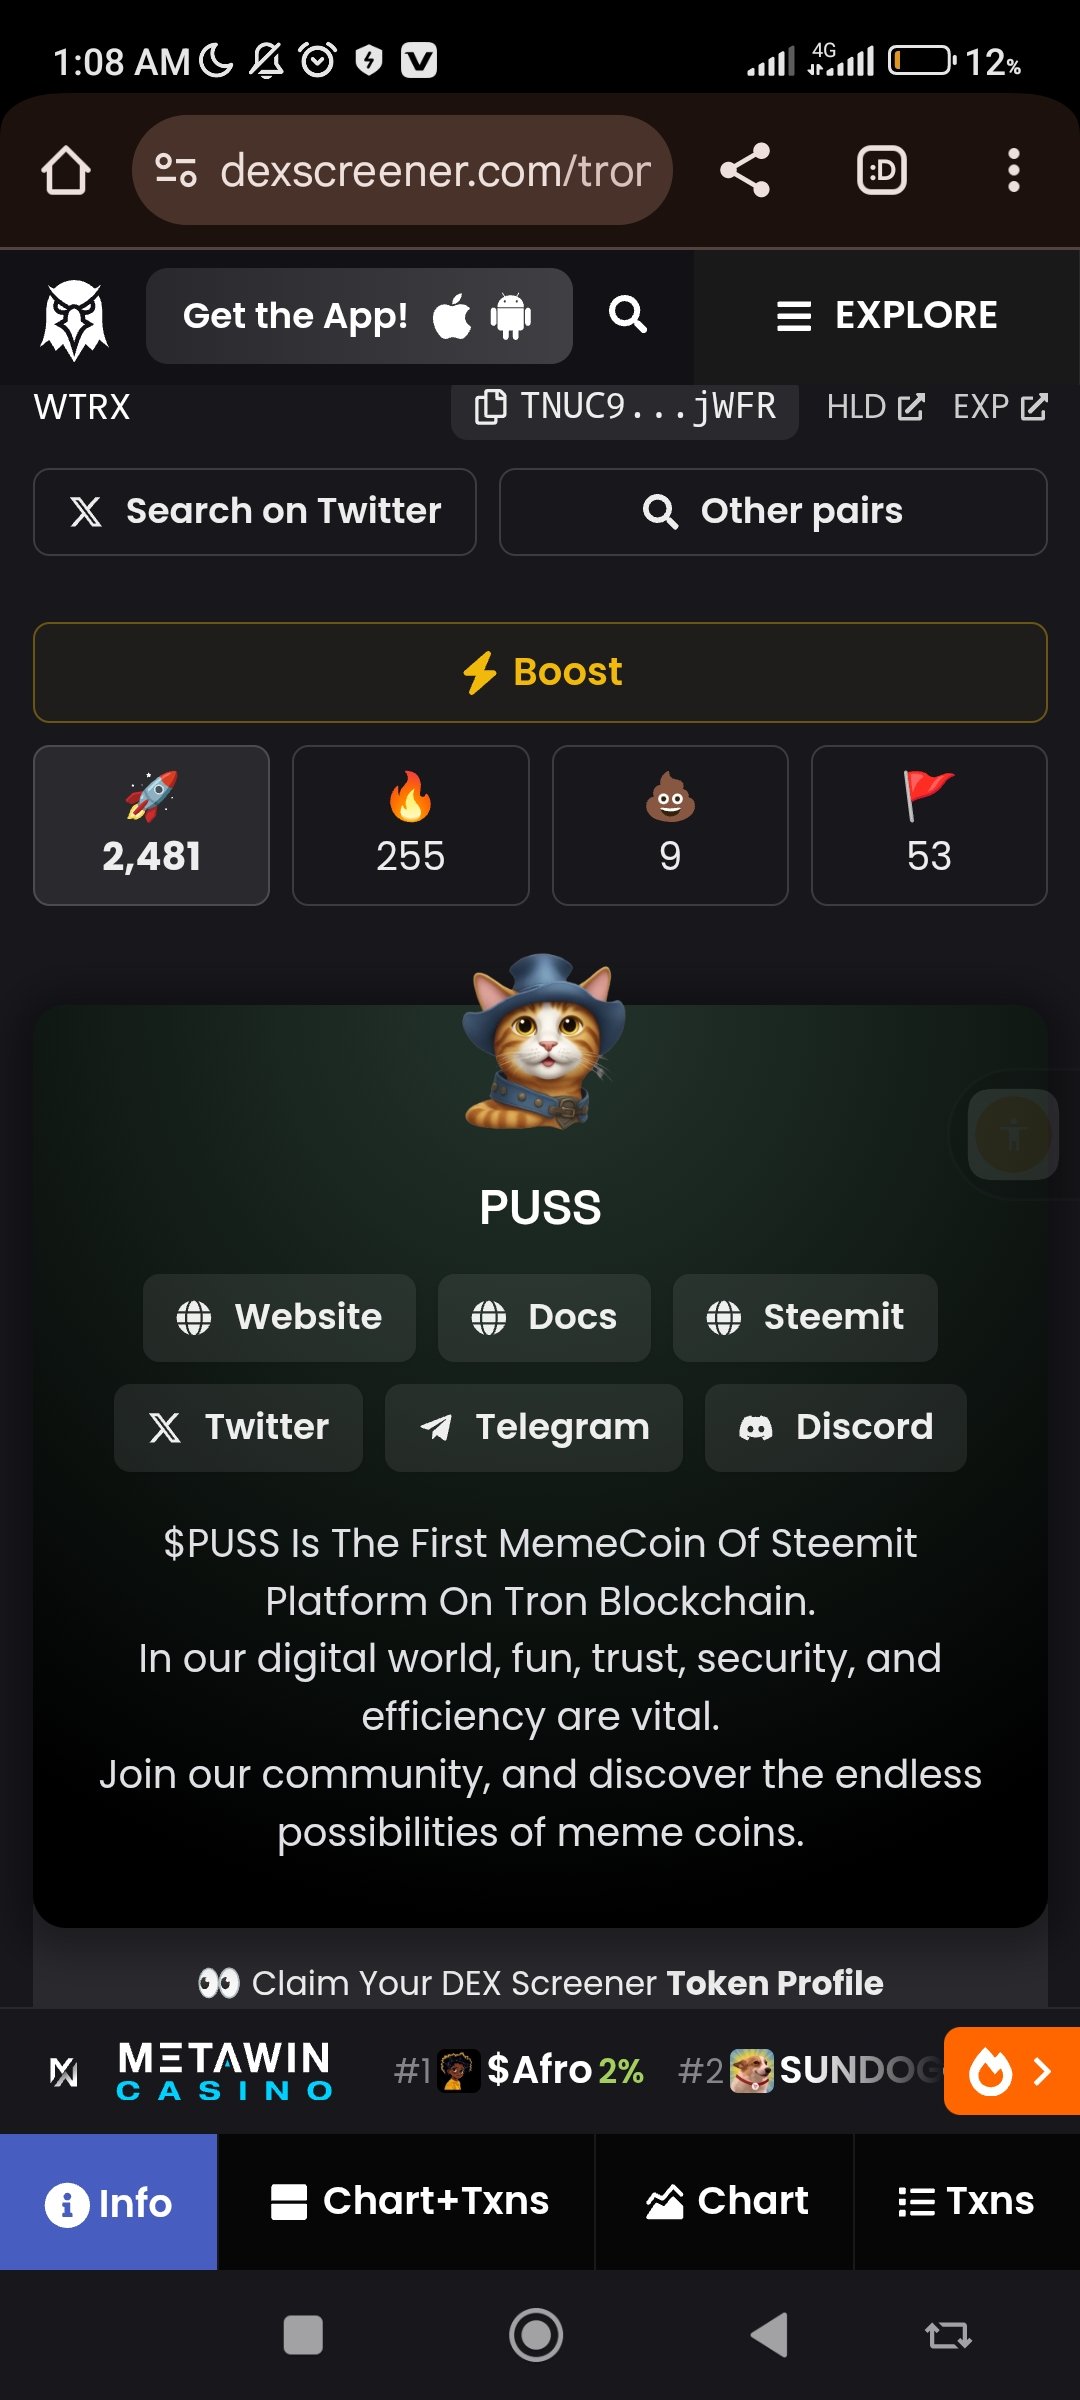Screen dimensions: 1080x2400
Task: Switch to the Chart+Txns tab
Action: click(x=407, y=2201)
